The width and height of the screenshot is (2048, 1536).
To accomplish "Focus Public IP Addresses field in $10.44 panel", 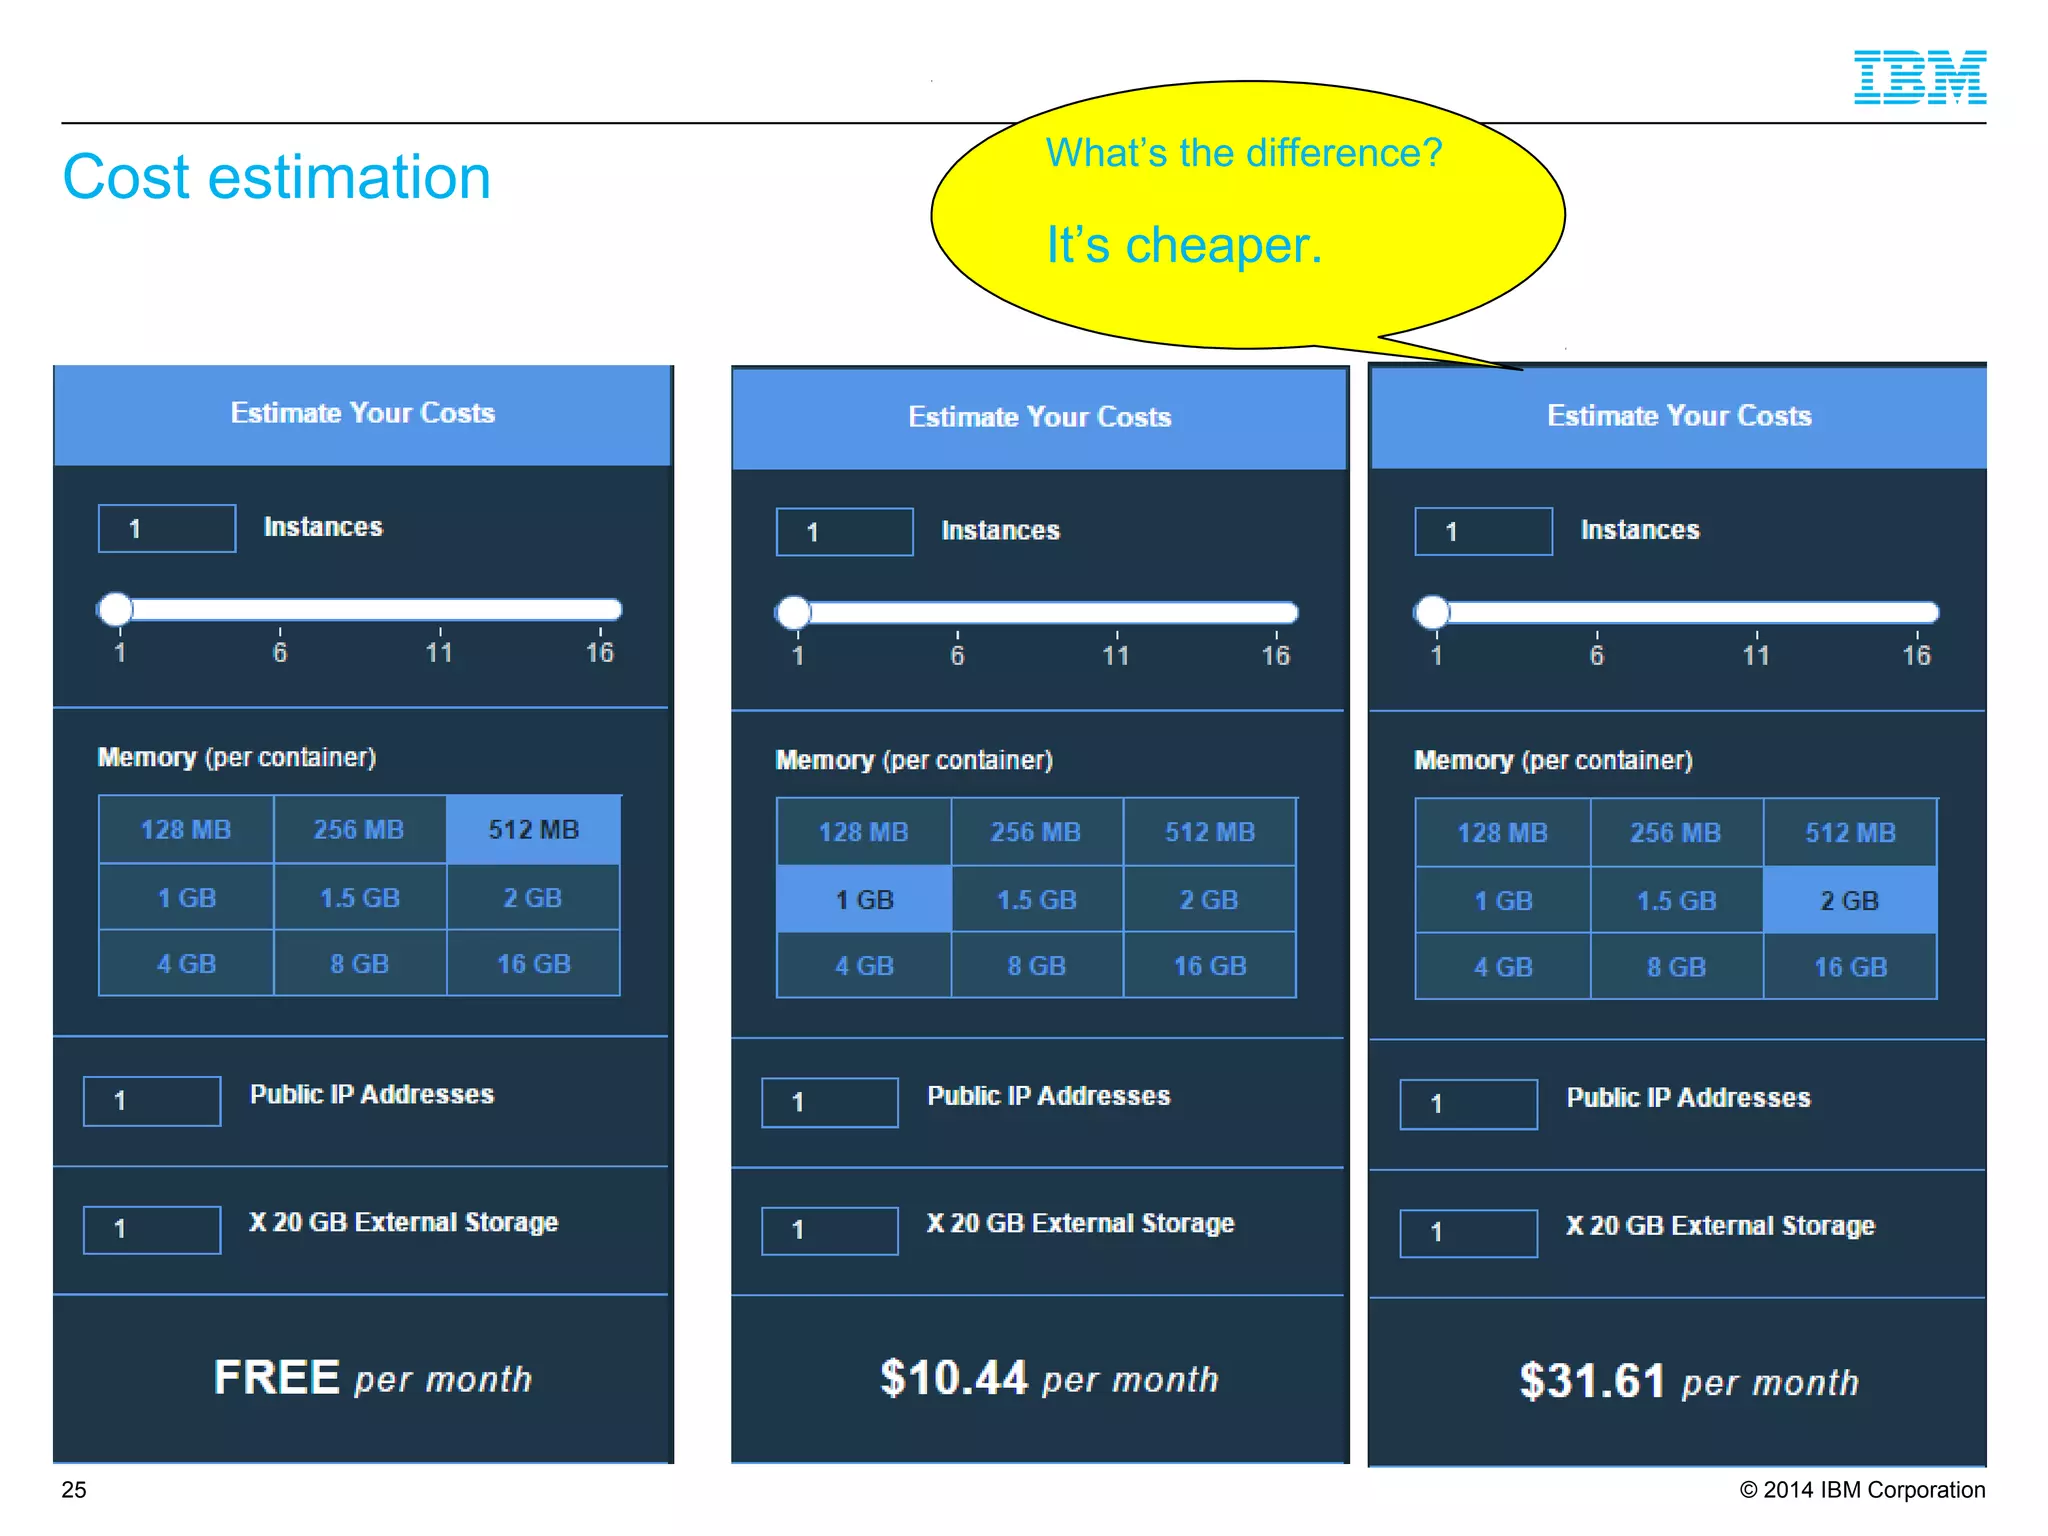I will click(830, 1103).
